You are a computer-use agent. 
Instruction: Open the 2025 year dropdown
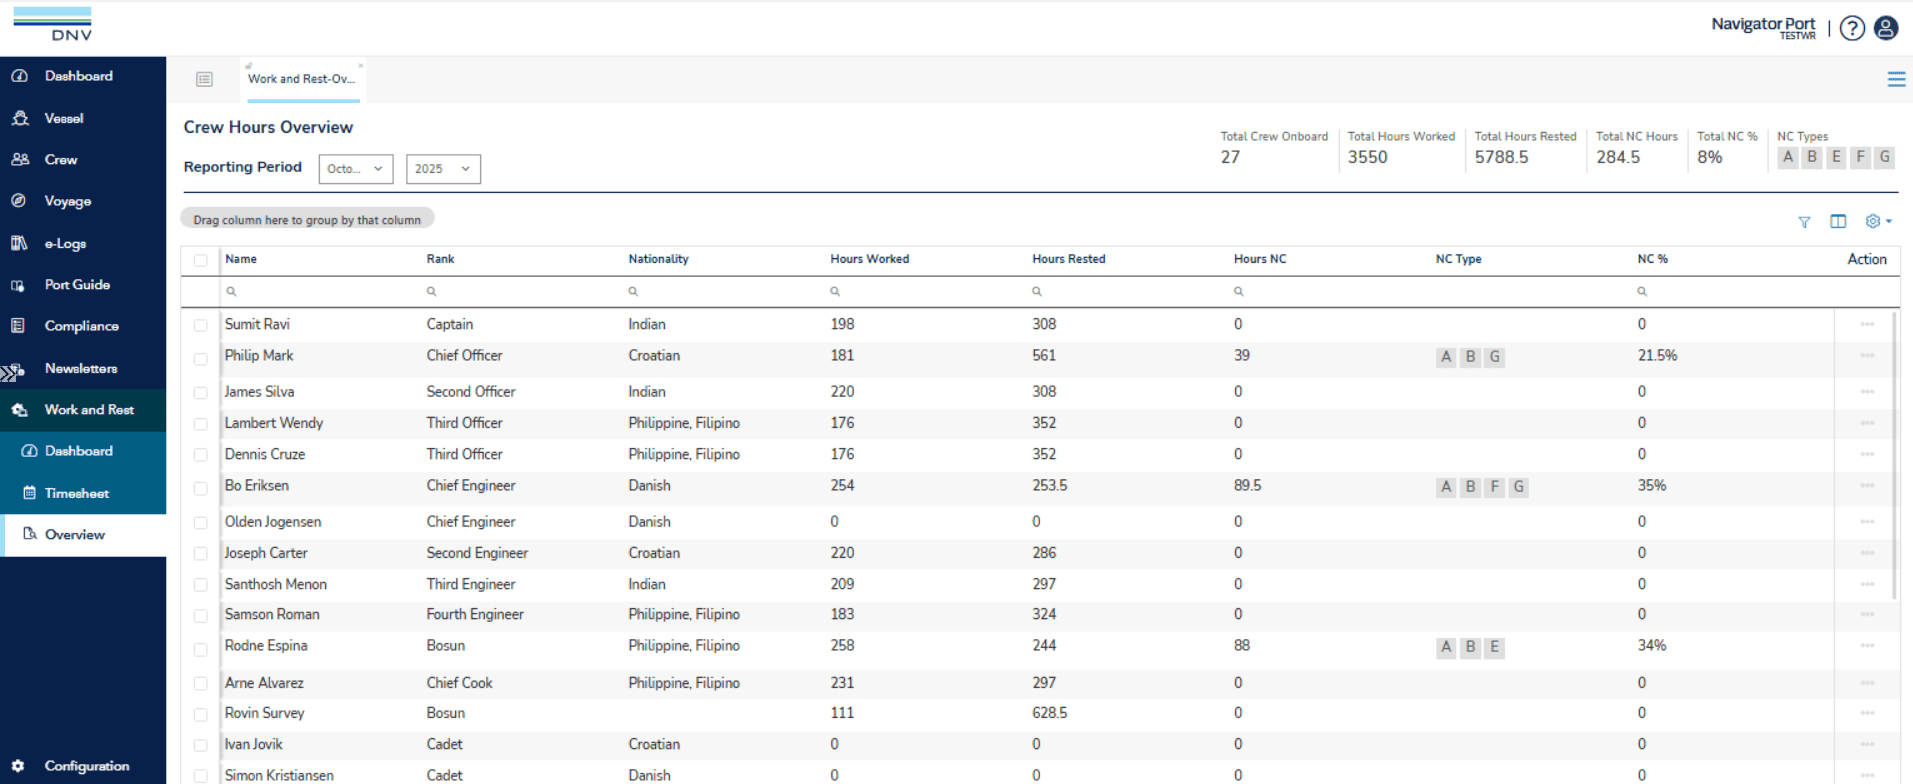(x=443, y=169)
